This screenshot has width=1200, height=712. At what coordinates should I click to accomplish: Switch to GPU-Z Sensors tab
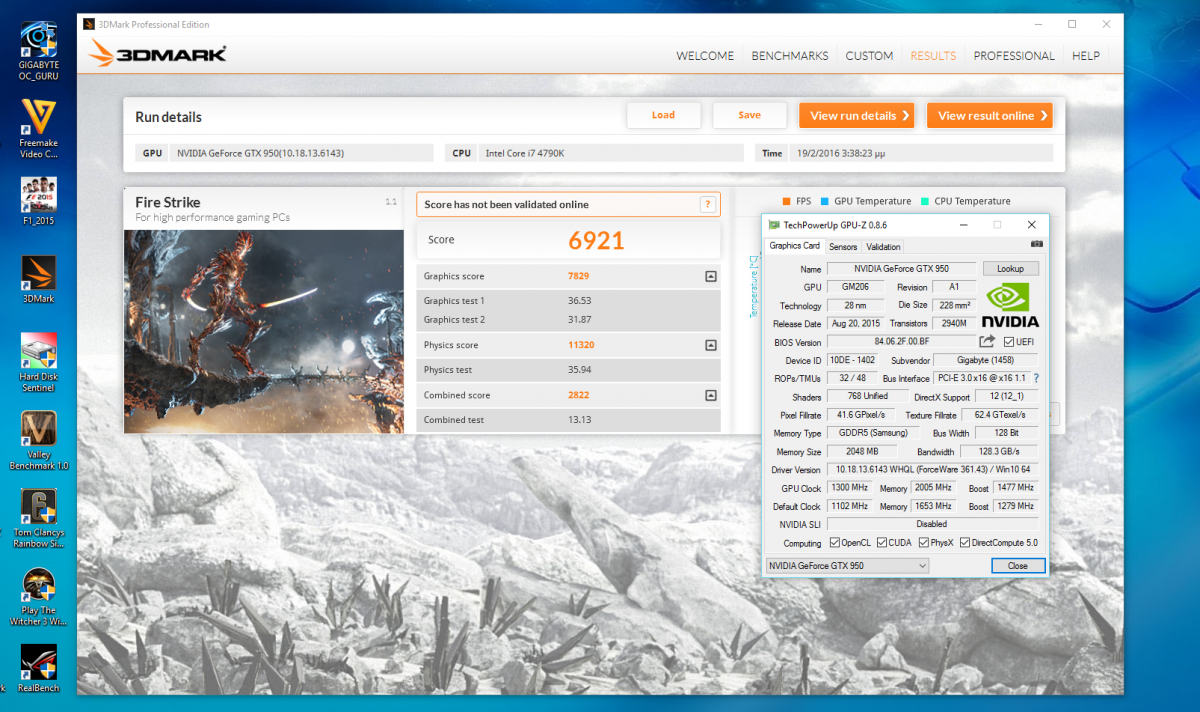pos(843,246)
